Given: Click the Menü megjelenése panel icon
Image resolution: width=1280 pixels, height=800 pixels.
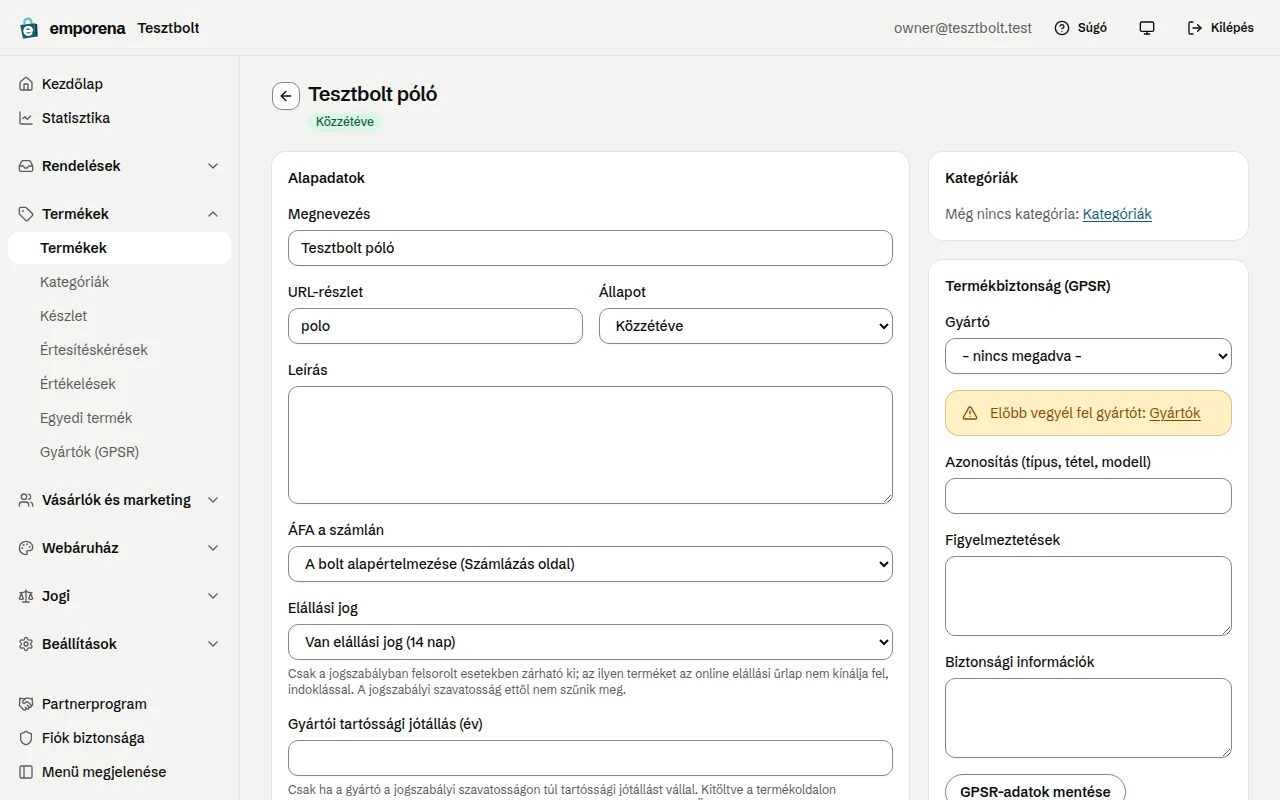Looking at the screenshot, I should click(x=26, y=772).
